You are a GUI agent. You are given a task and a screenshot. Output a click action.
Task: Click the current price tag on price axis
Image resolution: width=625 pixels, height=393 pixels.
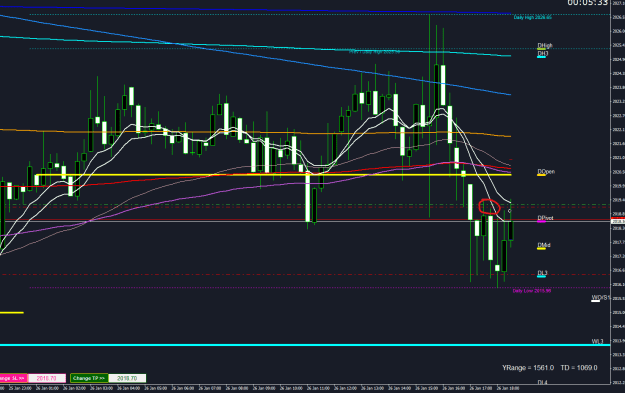(618, 221)
